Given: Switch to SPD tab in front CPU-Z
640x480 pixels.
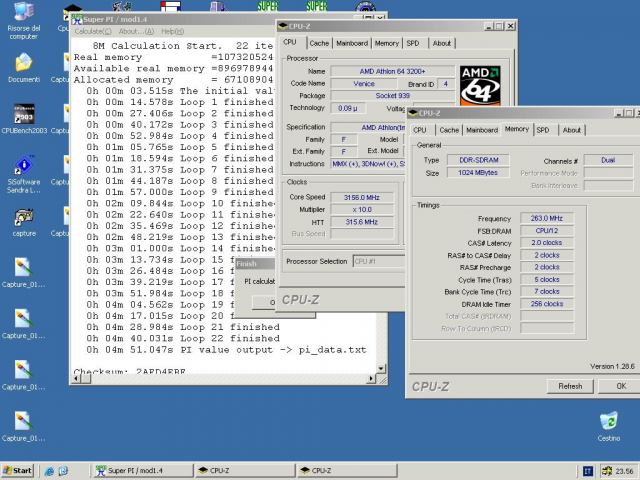Looking at the screenshot, I should click(x=543, y=130).
